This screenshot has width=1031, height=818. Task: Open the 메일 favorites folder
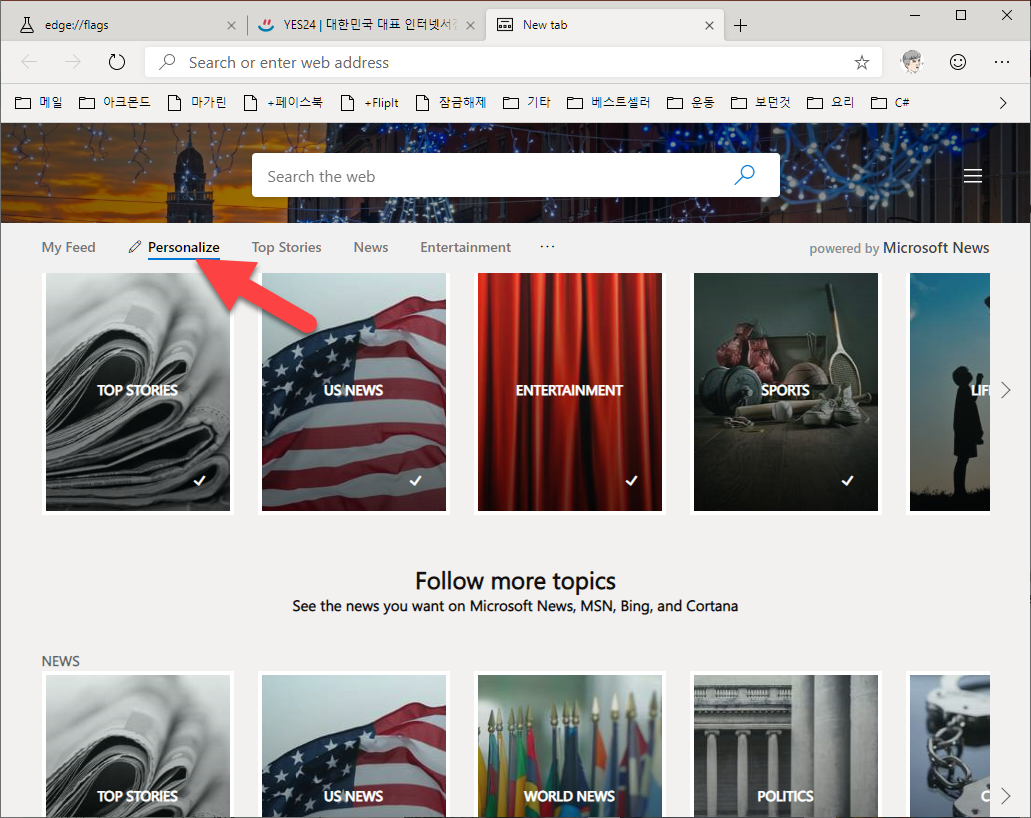[39, 103]
